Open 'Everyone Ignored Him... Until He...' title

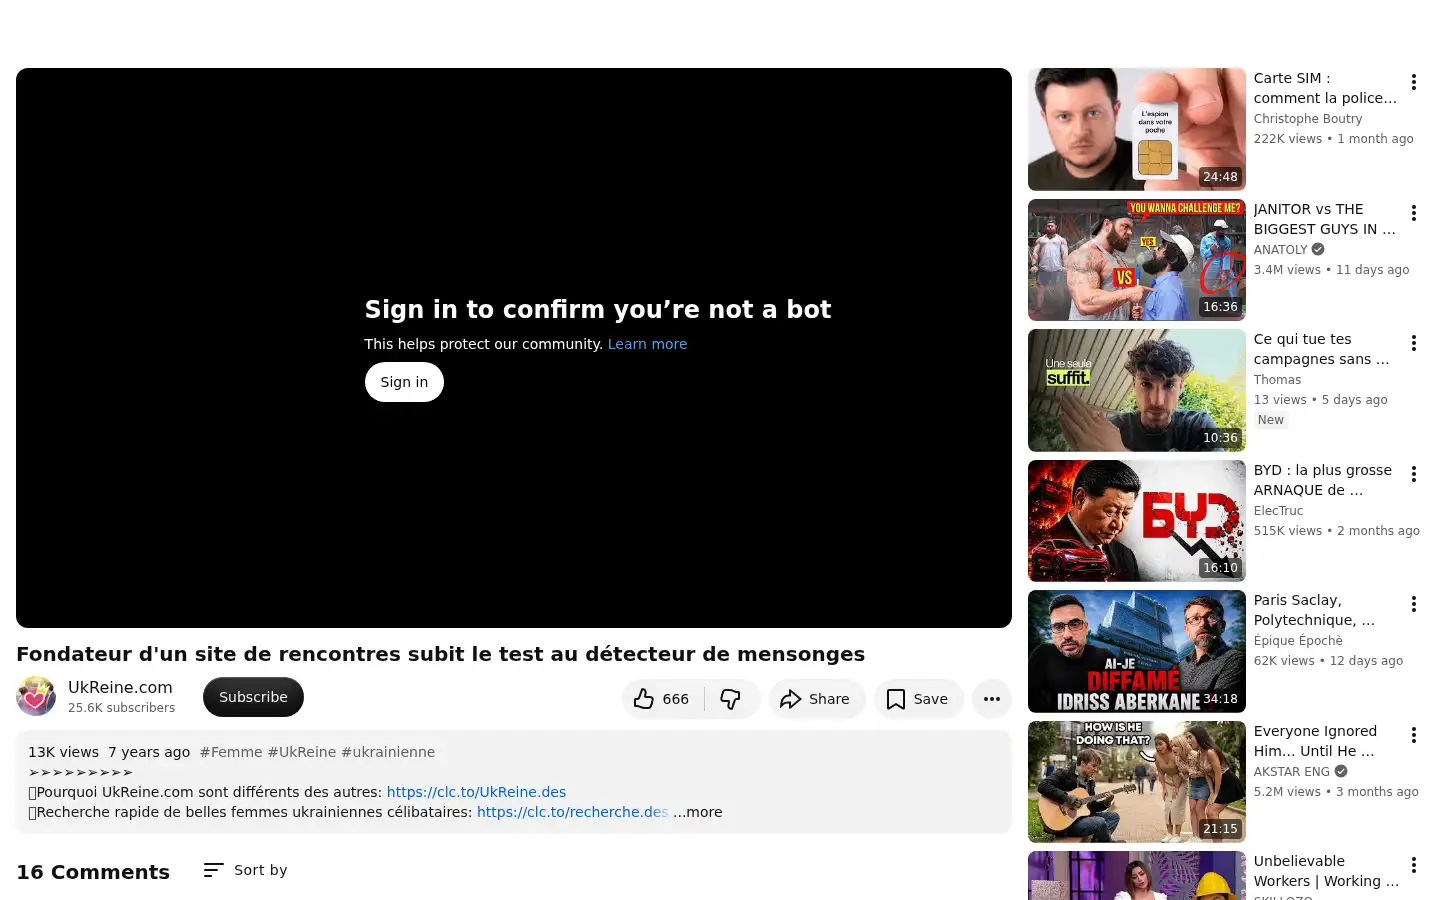(x=1316, y=741)
